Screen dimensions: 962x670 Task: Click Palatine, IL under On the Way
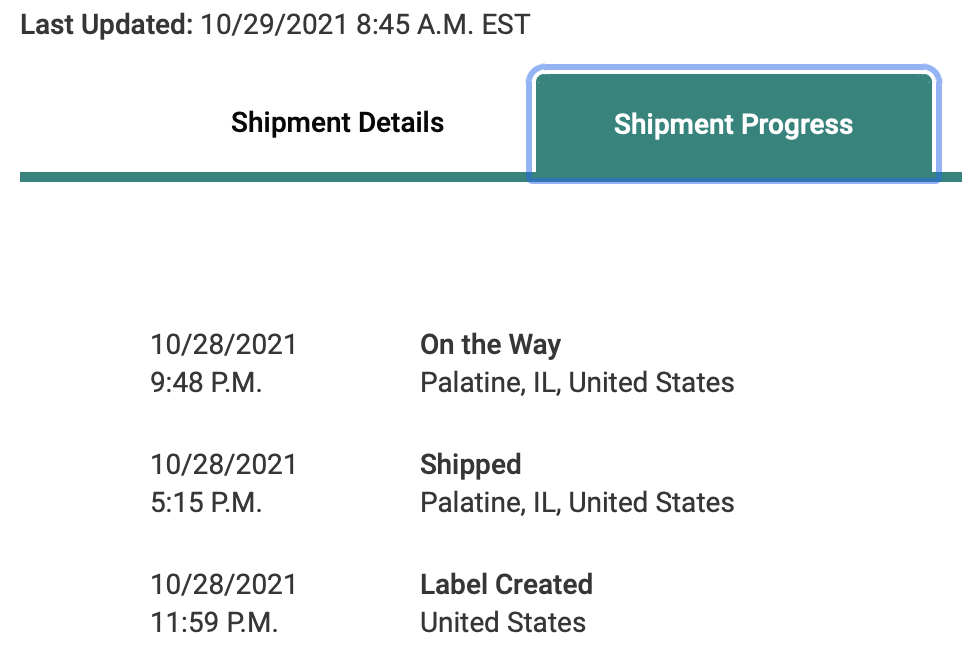[x=490, y=383]
